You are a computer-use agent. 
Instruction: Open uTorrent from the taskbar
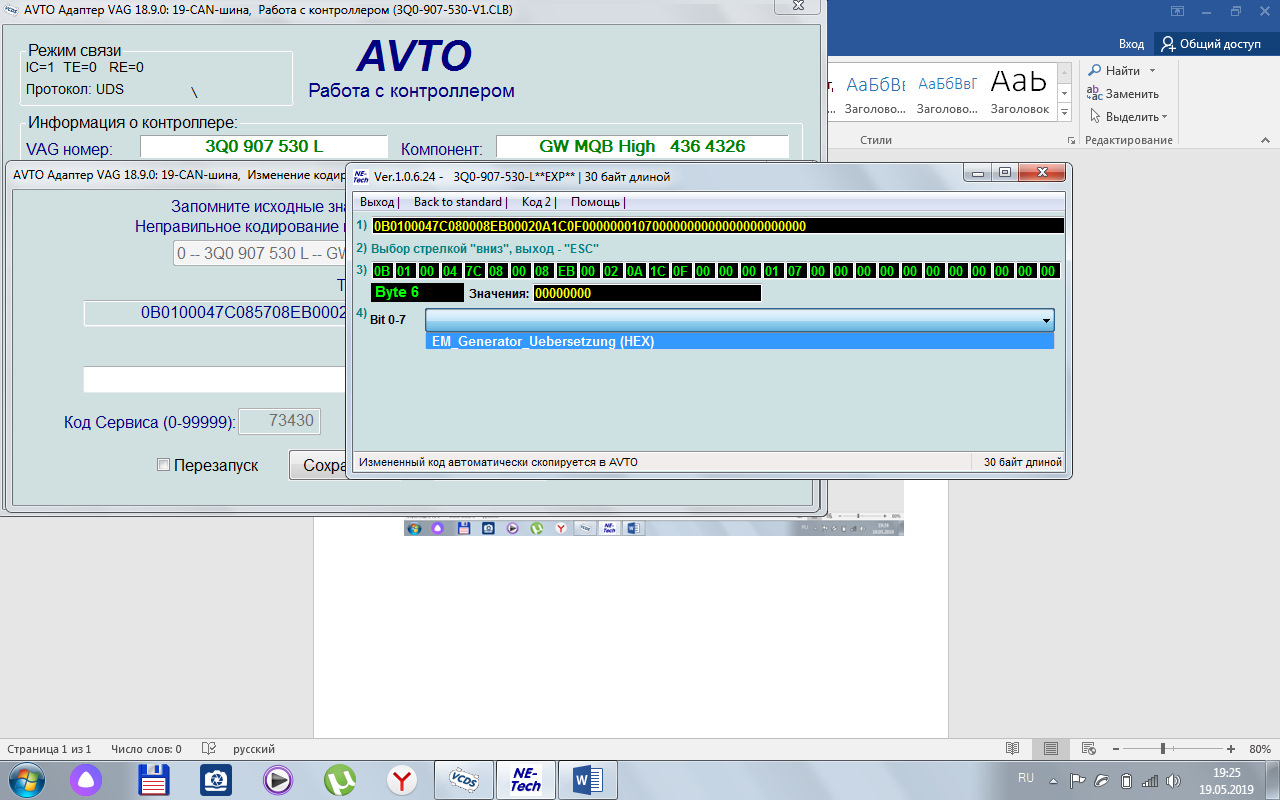(340, 779)
